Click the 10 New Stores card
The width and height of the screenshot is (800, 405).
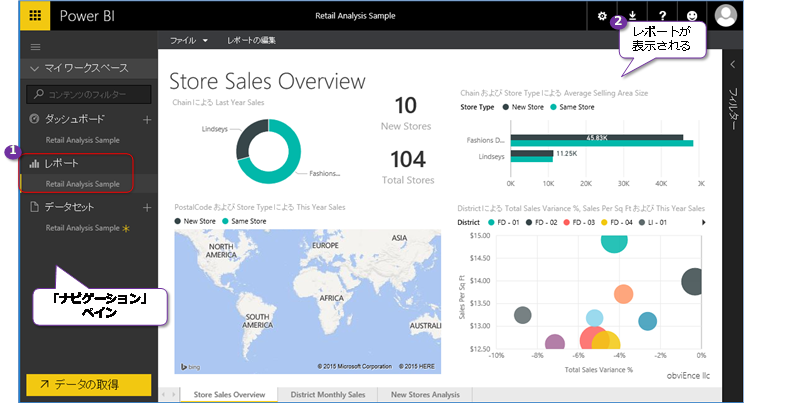coord(406,113)
